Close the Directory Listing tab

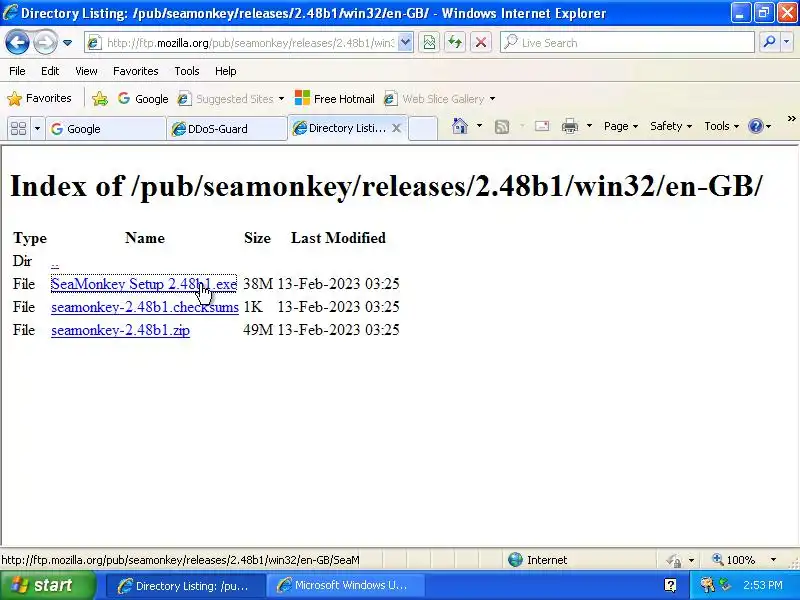[396, 129]
